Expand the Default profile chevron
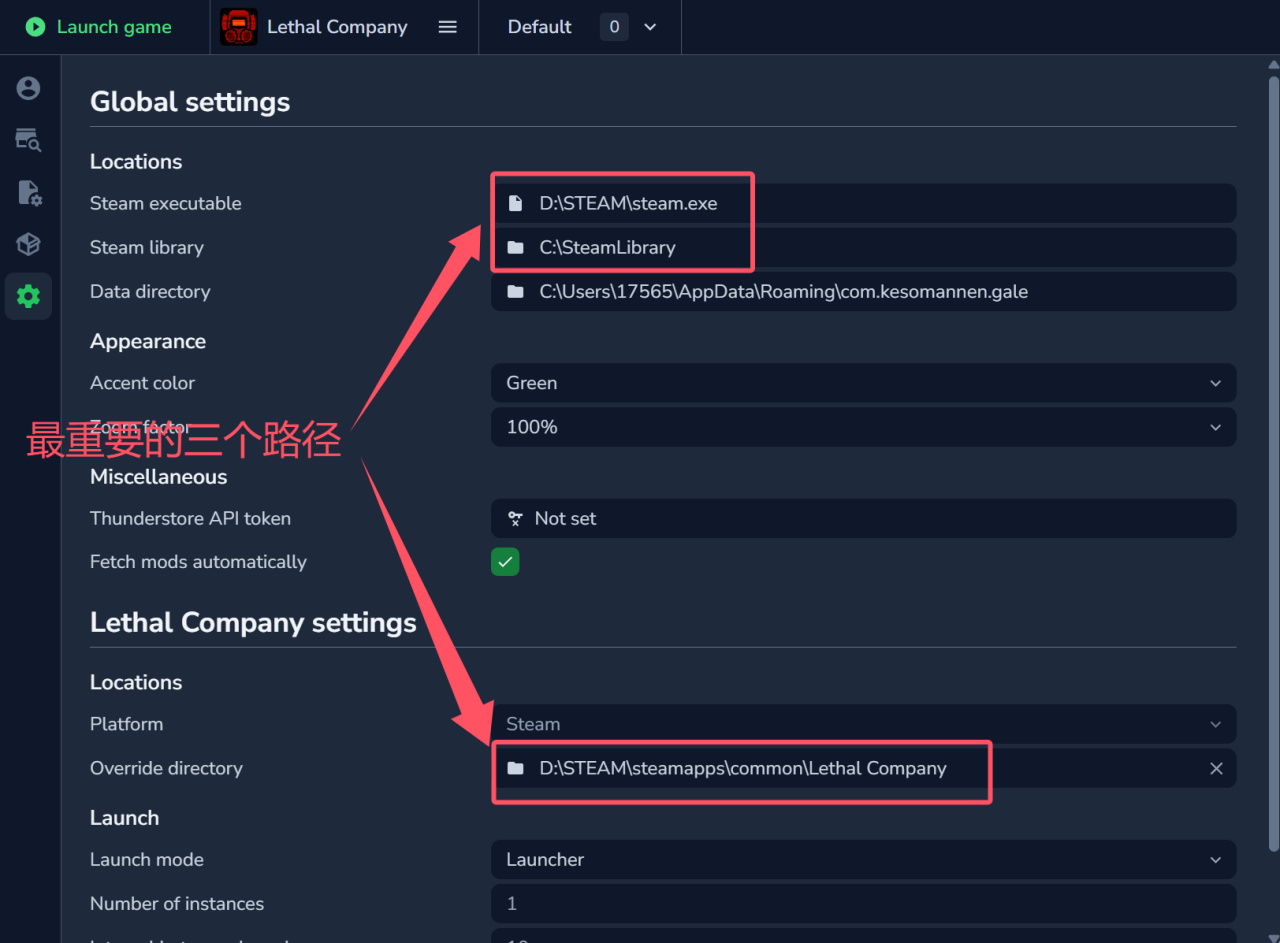The image size is (1280, 943). (650, 27)
